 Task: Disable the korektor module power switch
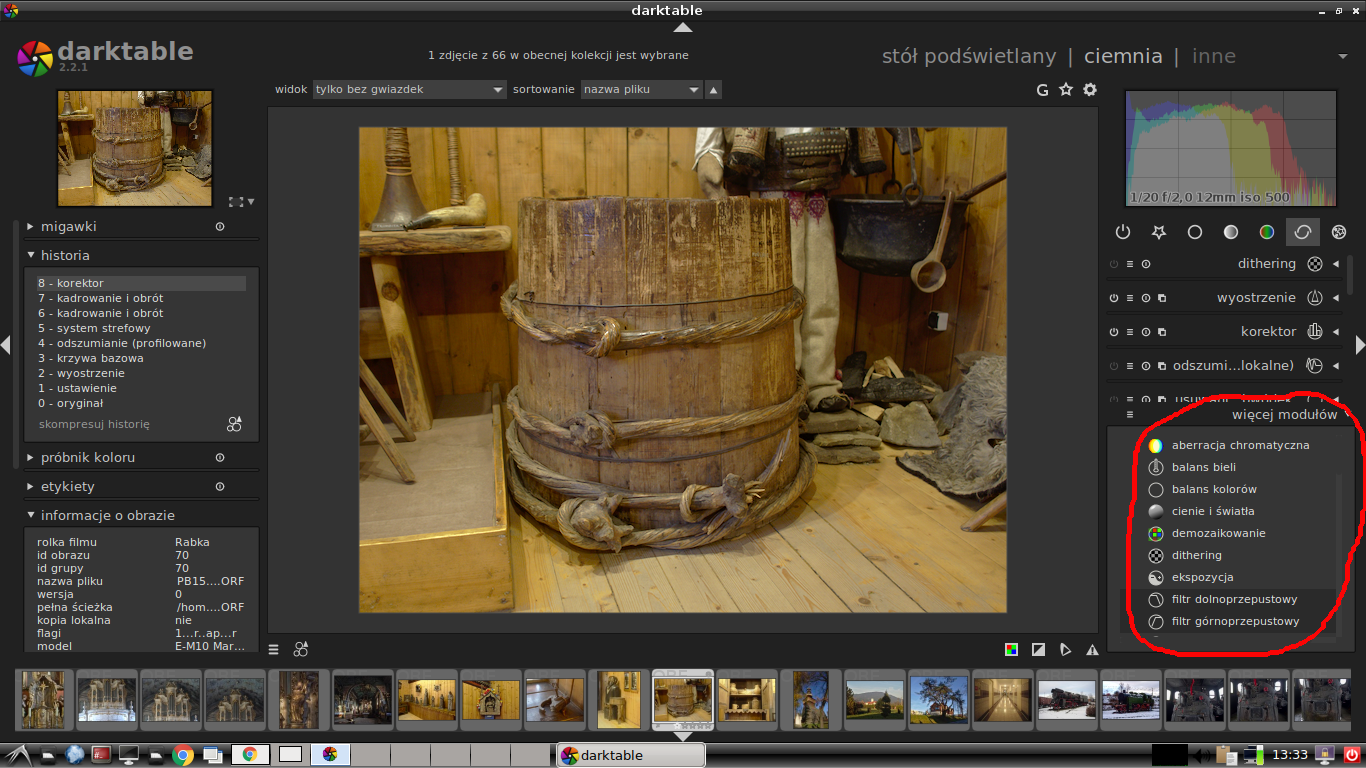point(1113,332)
